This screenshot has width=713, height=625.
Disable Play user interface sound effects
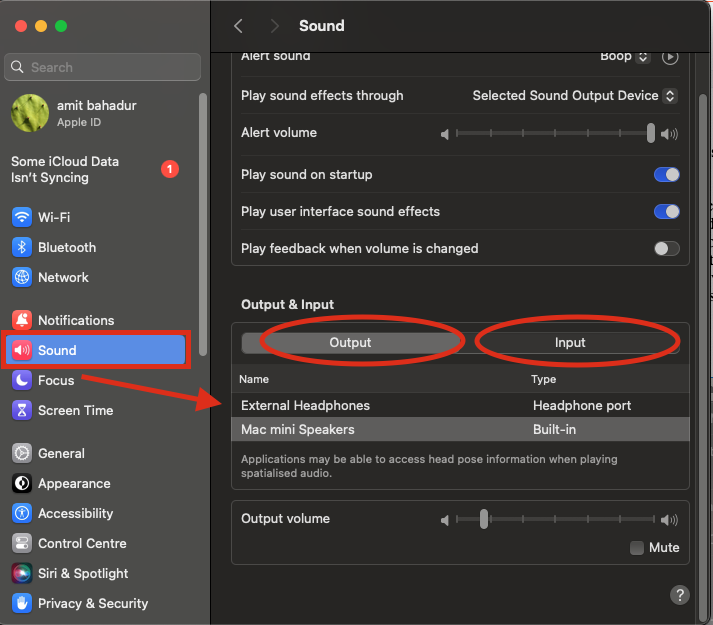pyautogui.click(x=667, y=212)
